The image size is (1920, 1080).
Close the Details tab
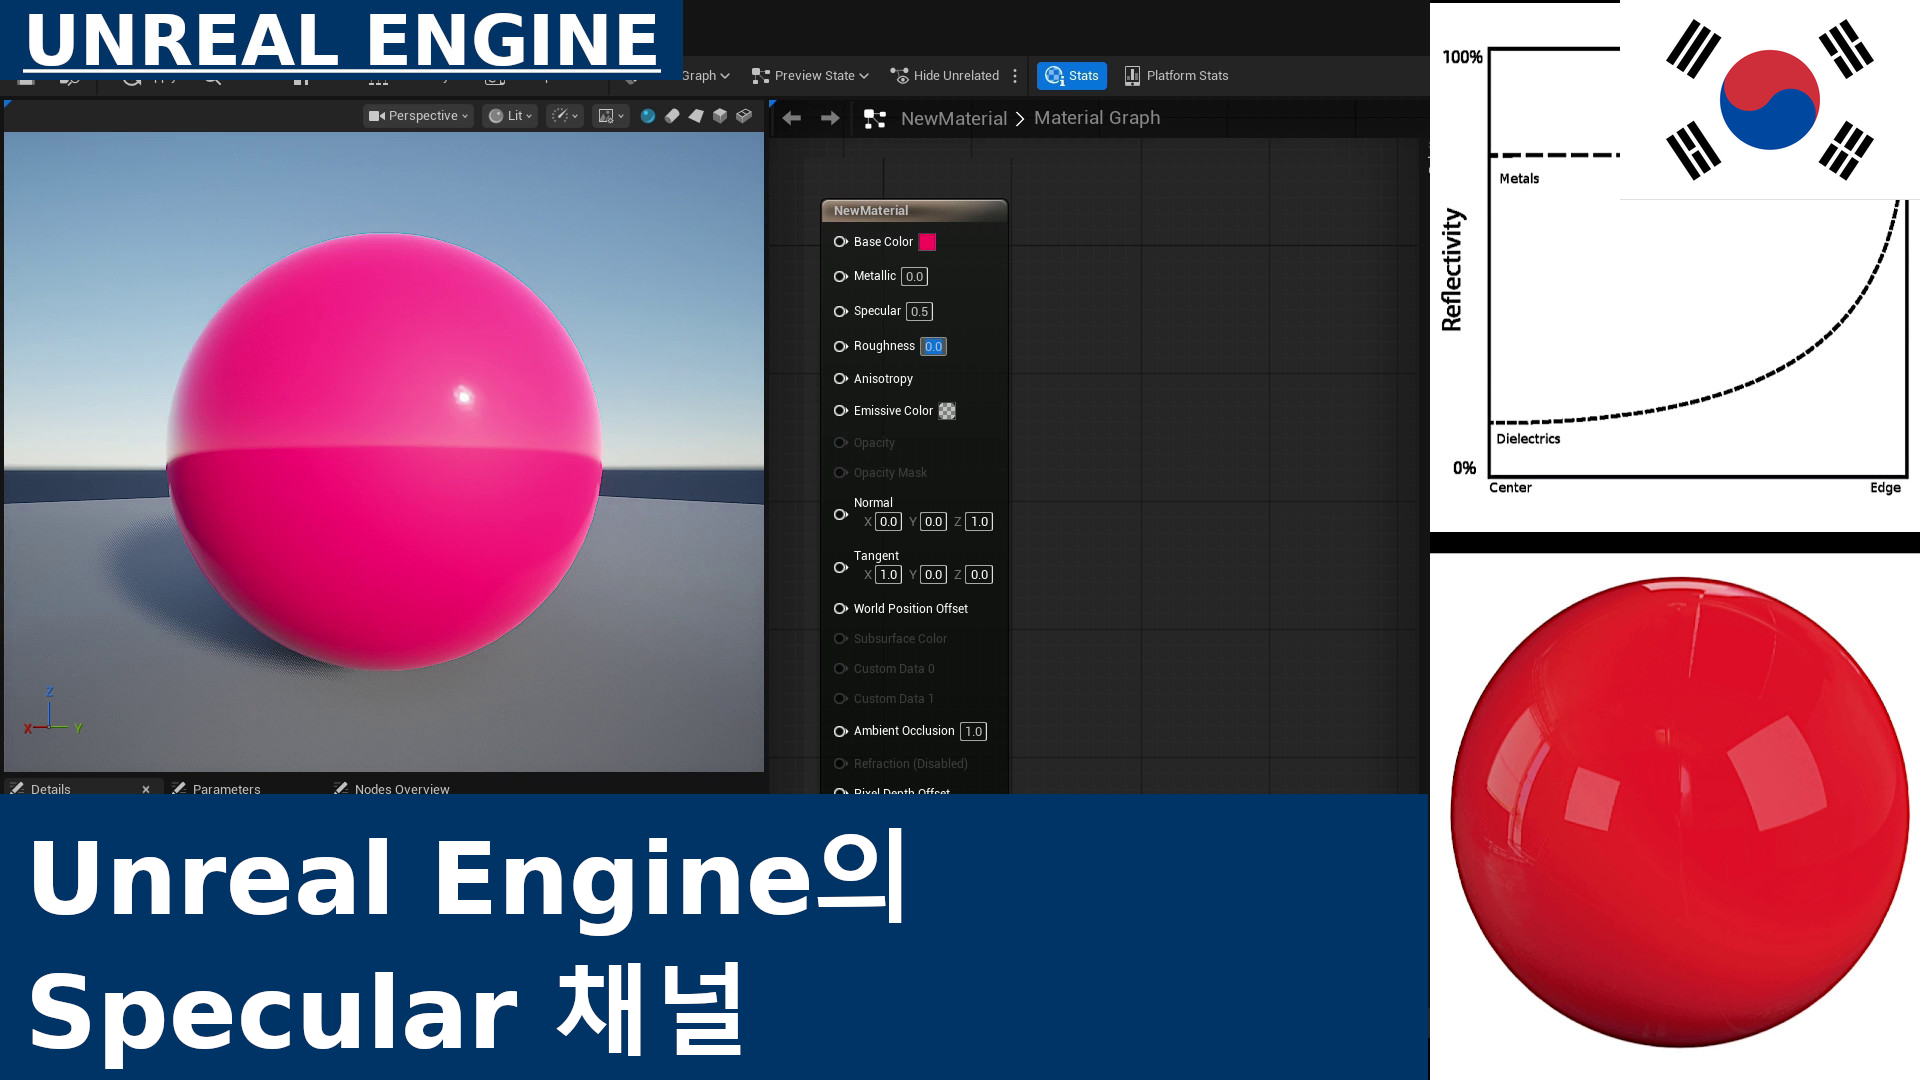146,789
